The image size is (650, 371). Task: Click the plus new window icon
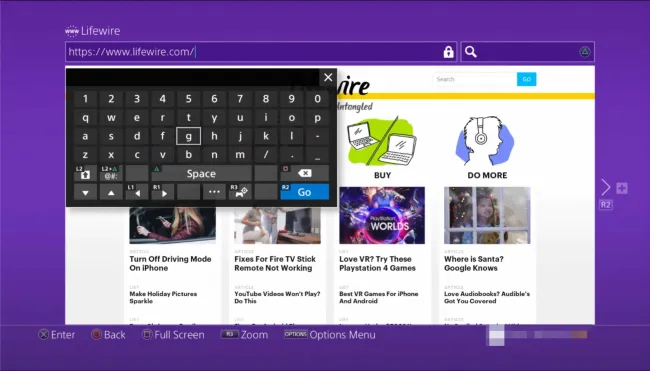pyautogui.click(x=622, y=188)
